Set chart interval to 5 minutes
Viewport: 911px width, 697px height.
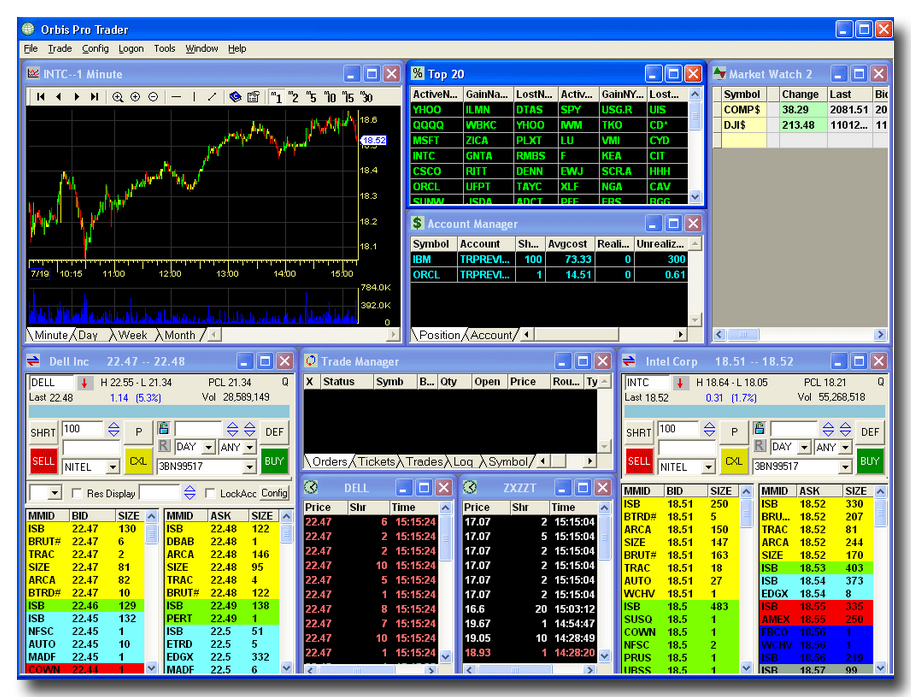pyautogui.click(x=312, y=97)
